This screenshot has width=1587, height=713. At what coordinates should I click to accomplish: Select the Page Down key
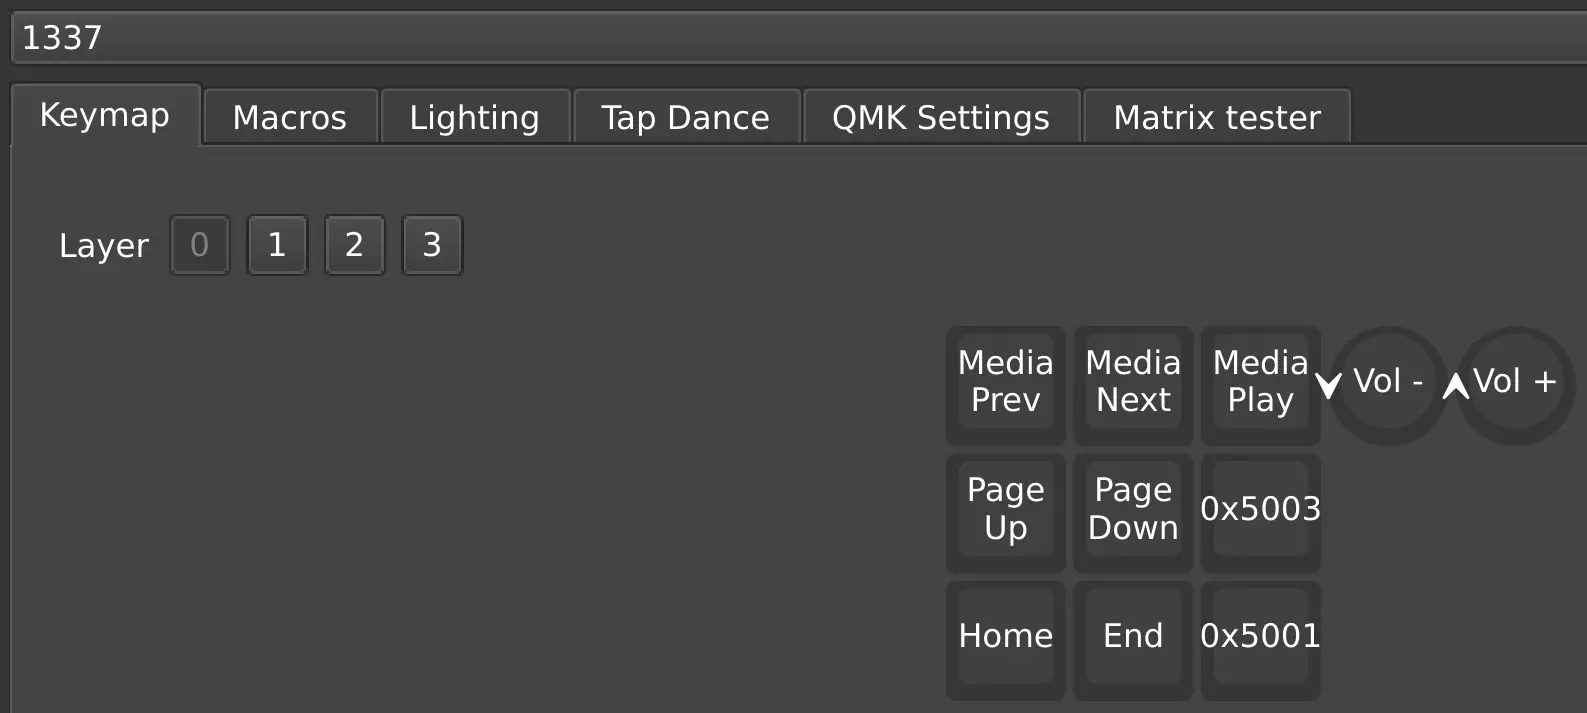(x=1133, y=511)
